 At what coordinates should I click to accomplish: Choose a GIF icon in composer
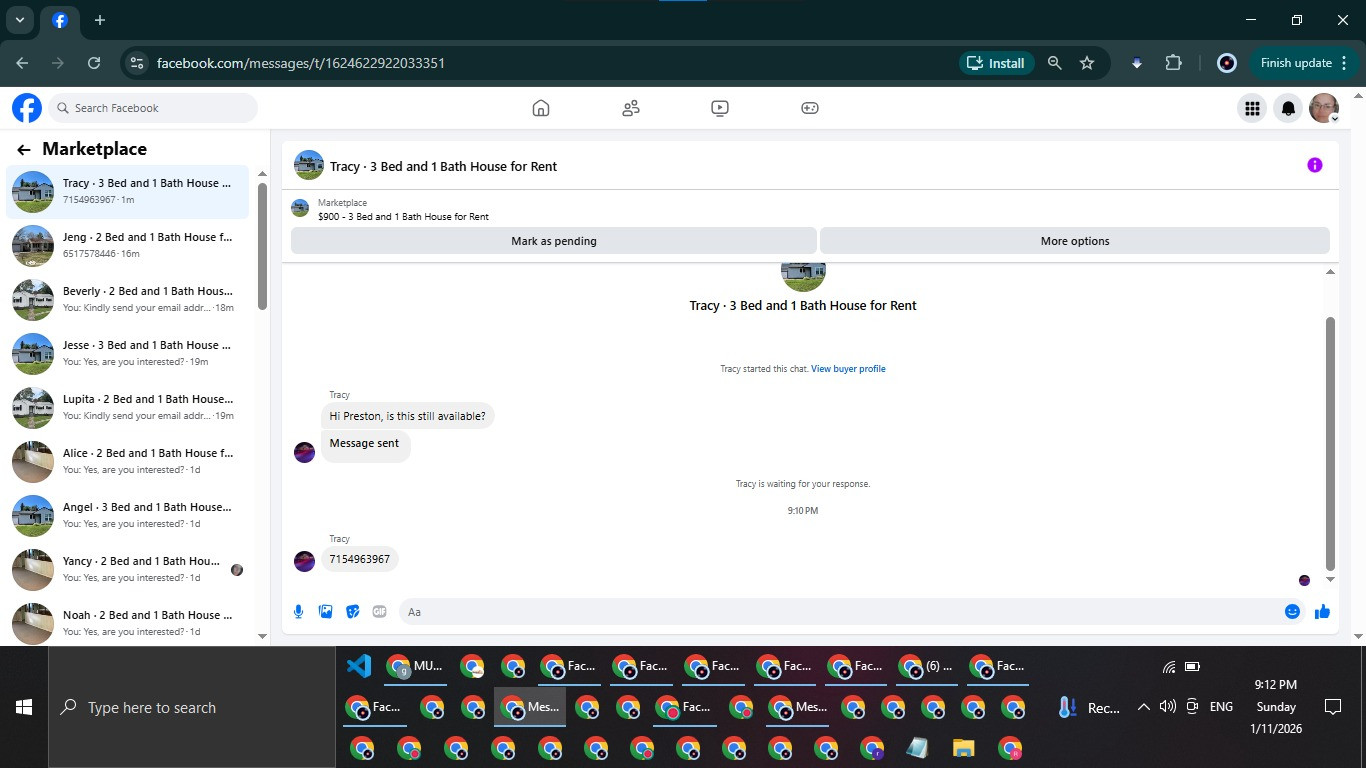(x=379, y=611)
